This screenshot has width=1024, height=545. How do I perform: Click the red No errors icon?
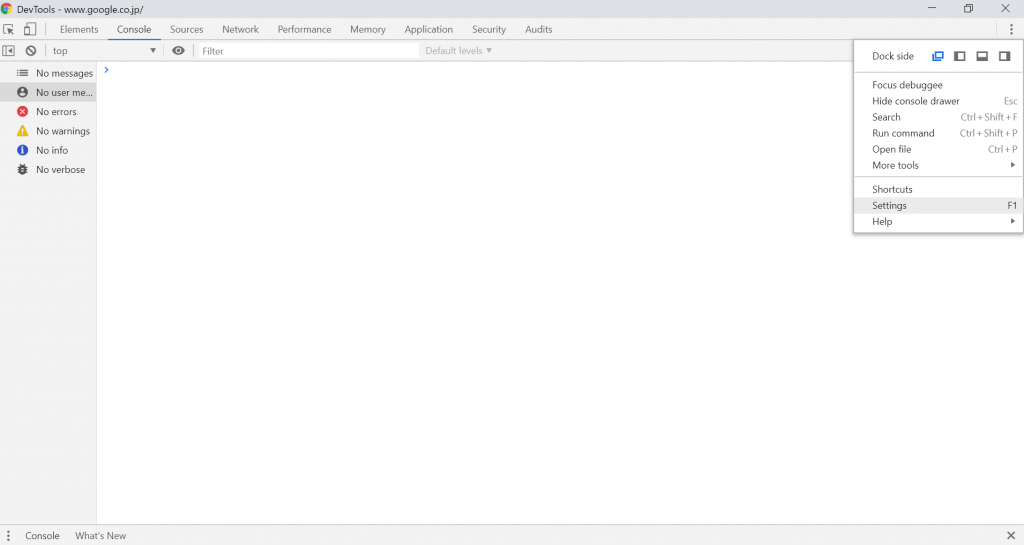(22, 112)
